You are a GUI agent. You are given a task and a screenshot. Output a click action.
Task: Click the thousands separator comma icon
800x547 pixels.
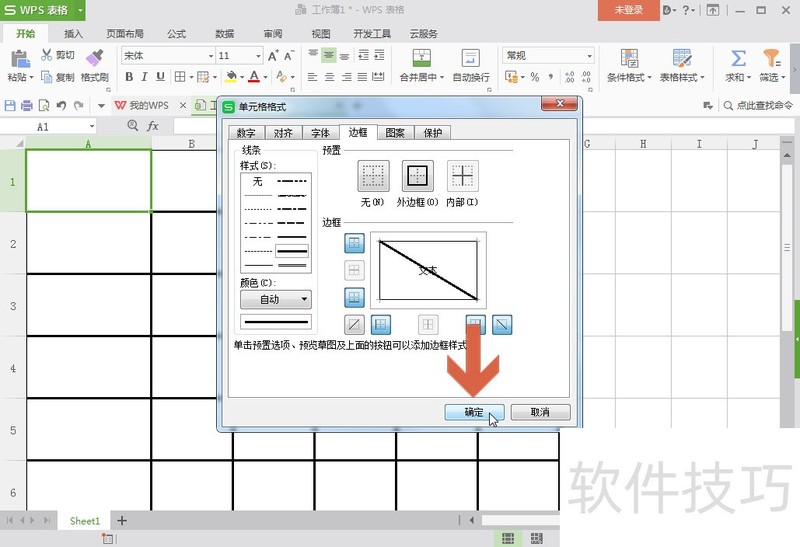click(x=551, y=77)
